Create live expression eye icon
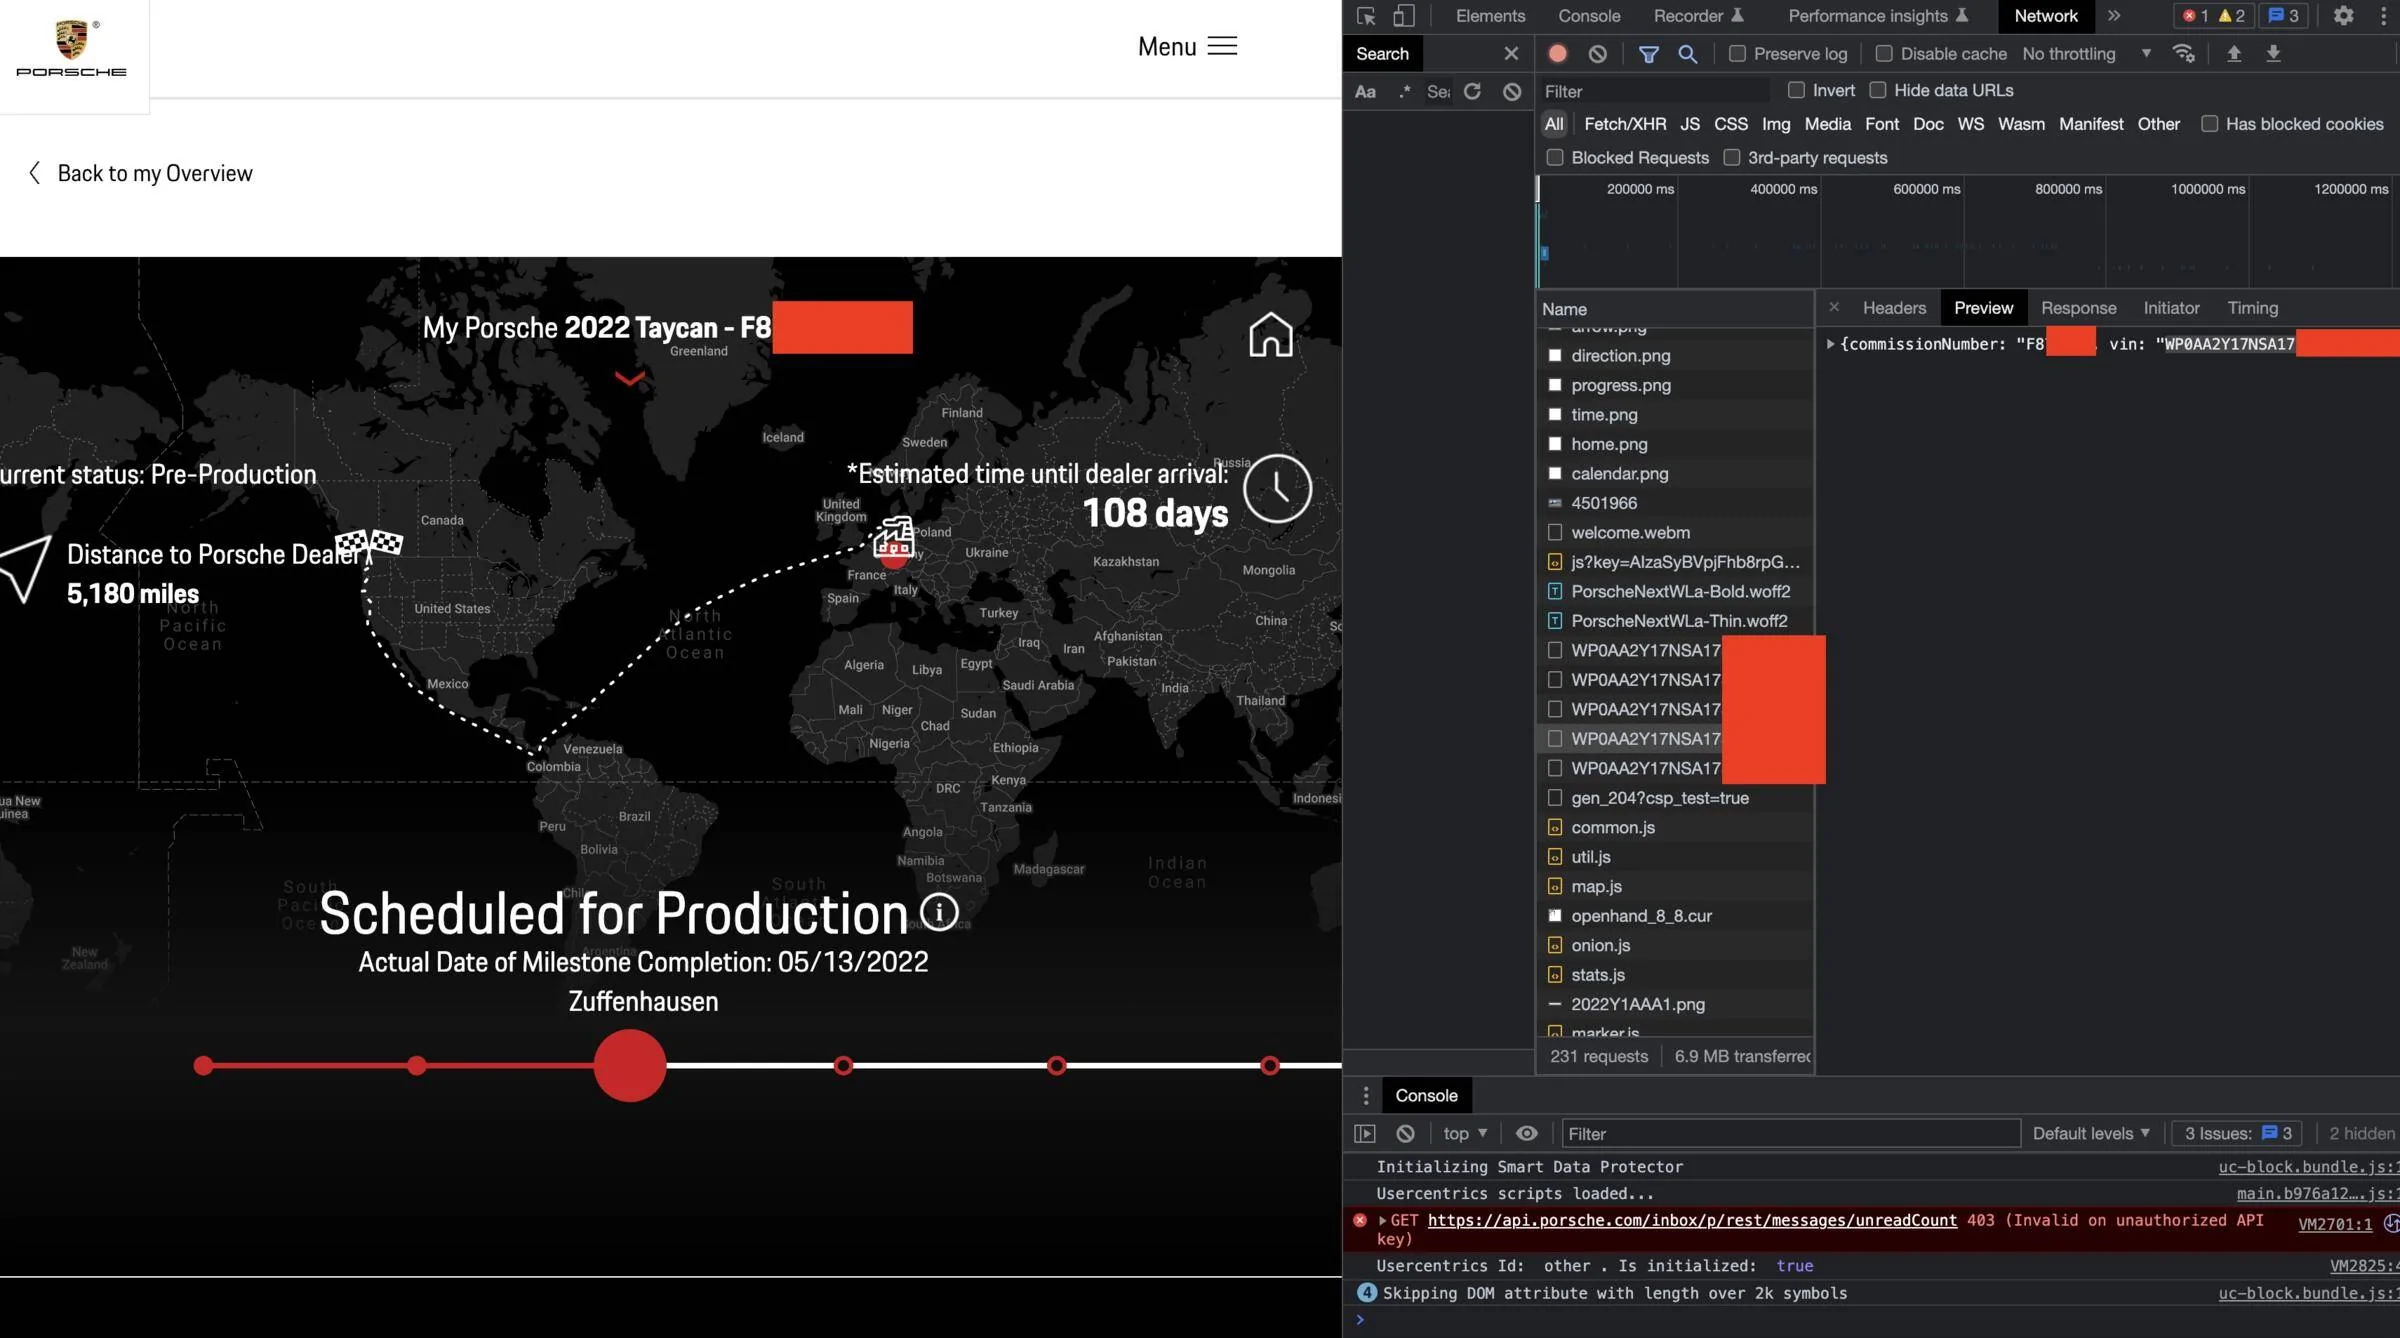Screen dimensions: 2400x1338 [1526, 1134]
